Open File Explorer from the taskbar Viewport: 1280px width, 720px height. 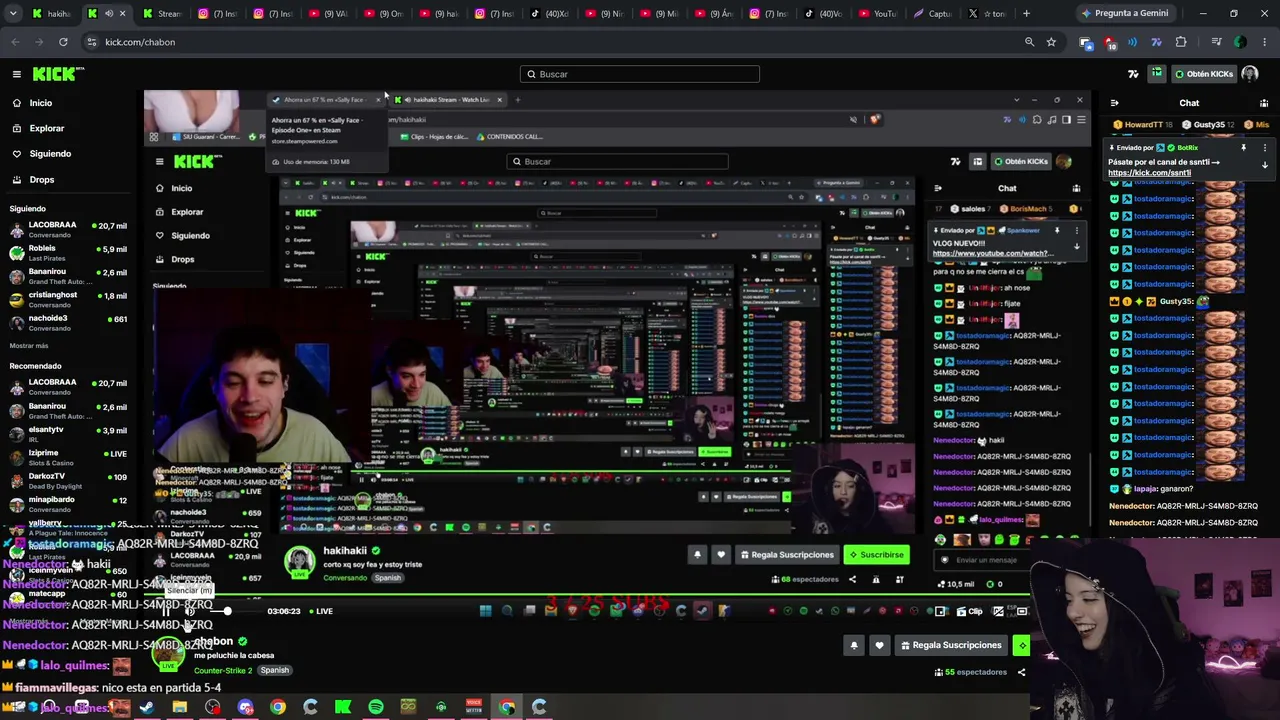click(180, 708)
